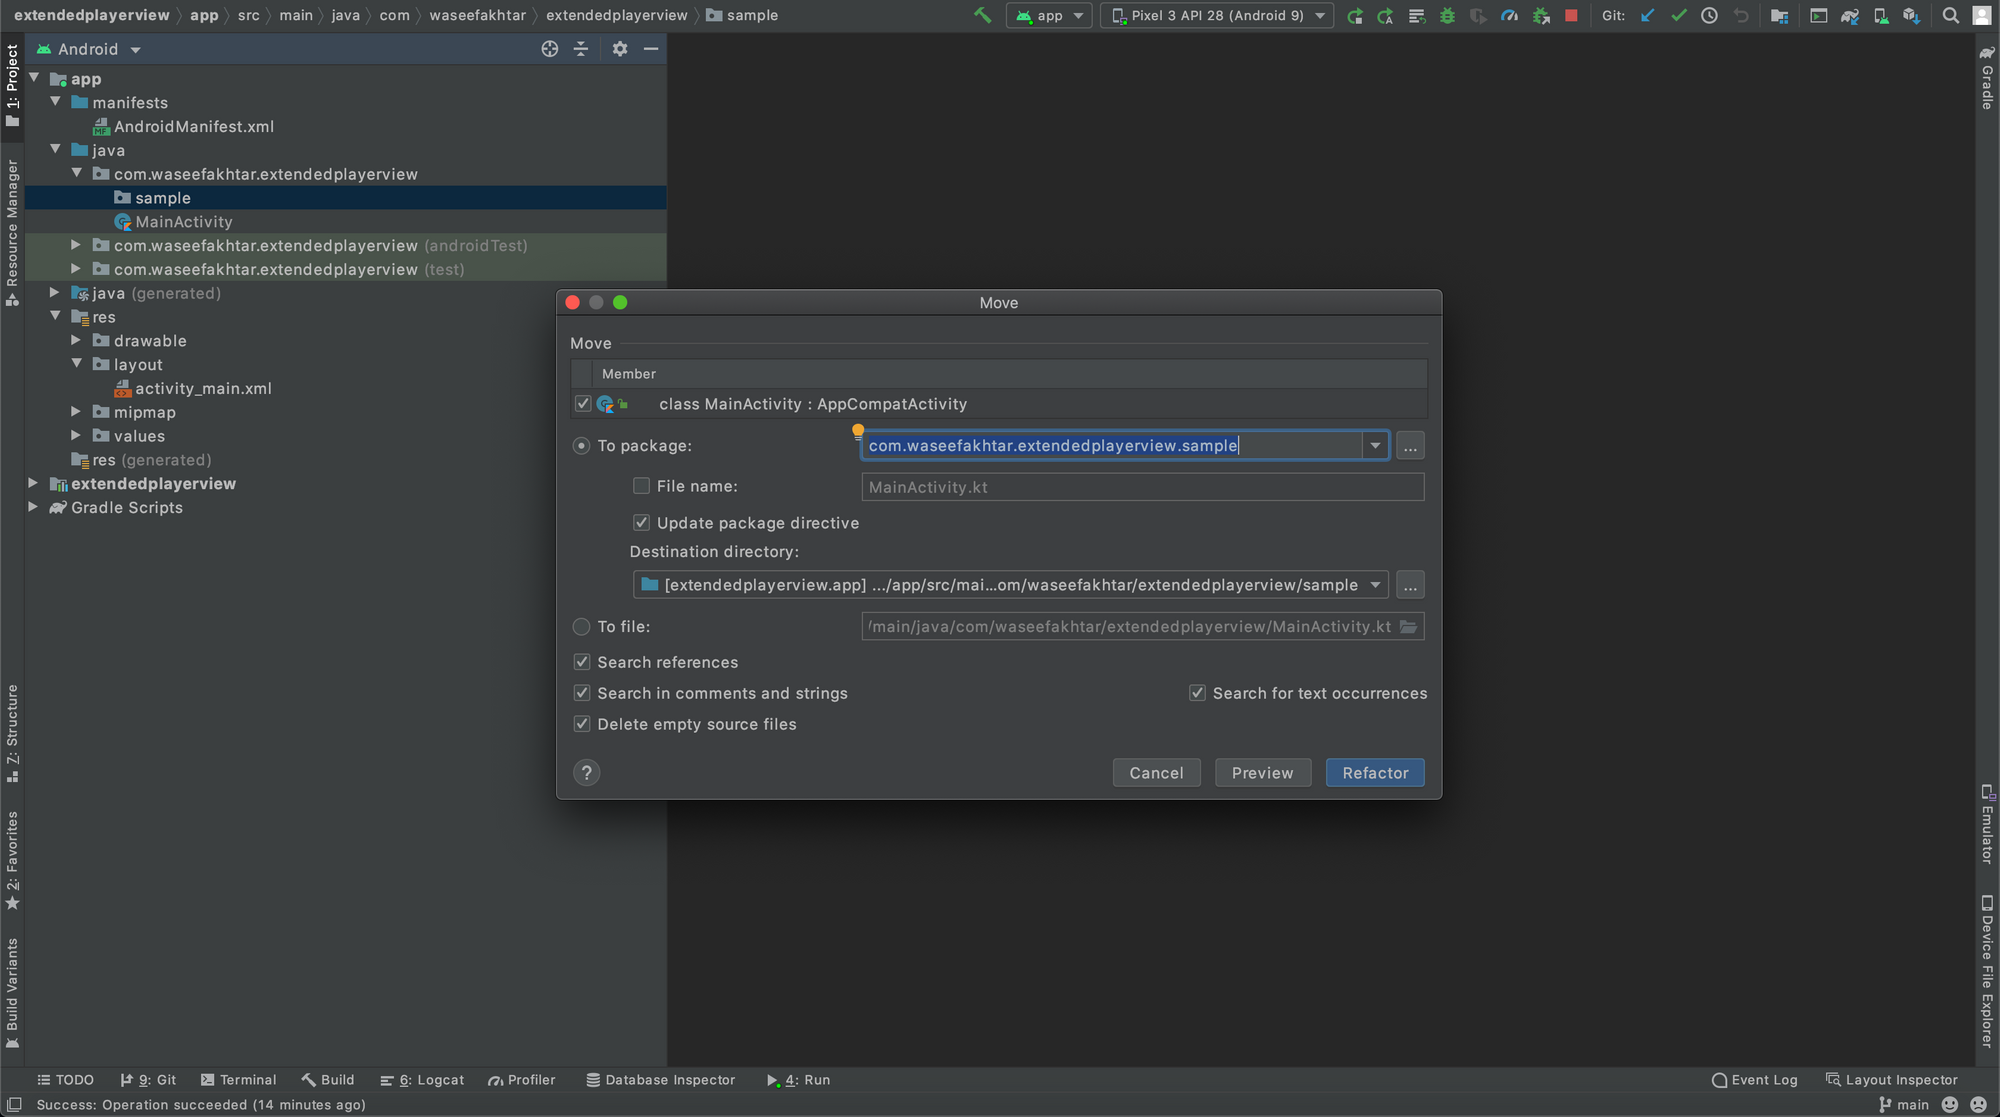This screenshot has height=1117, width=2000.
Task: Click the Make Project hammer icon
Action: (982, 15)
